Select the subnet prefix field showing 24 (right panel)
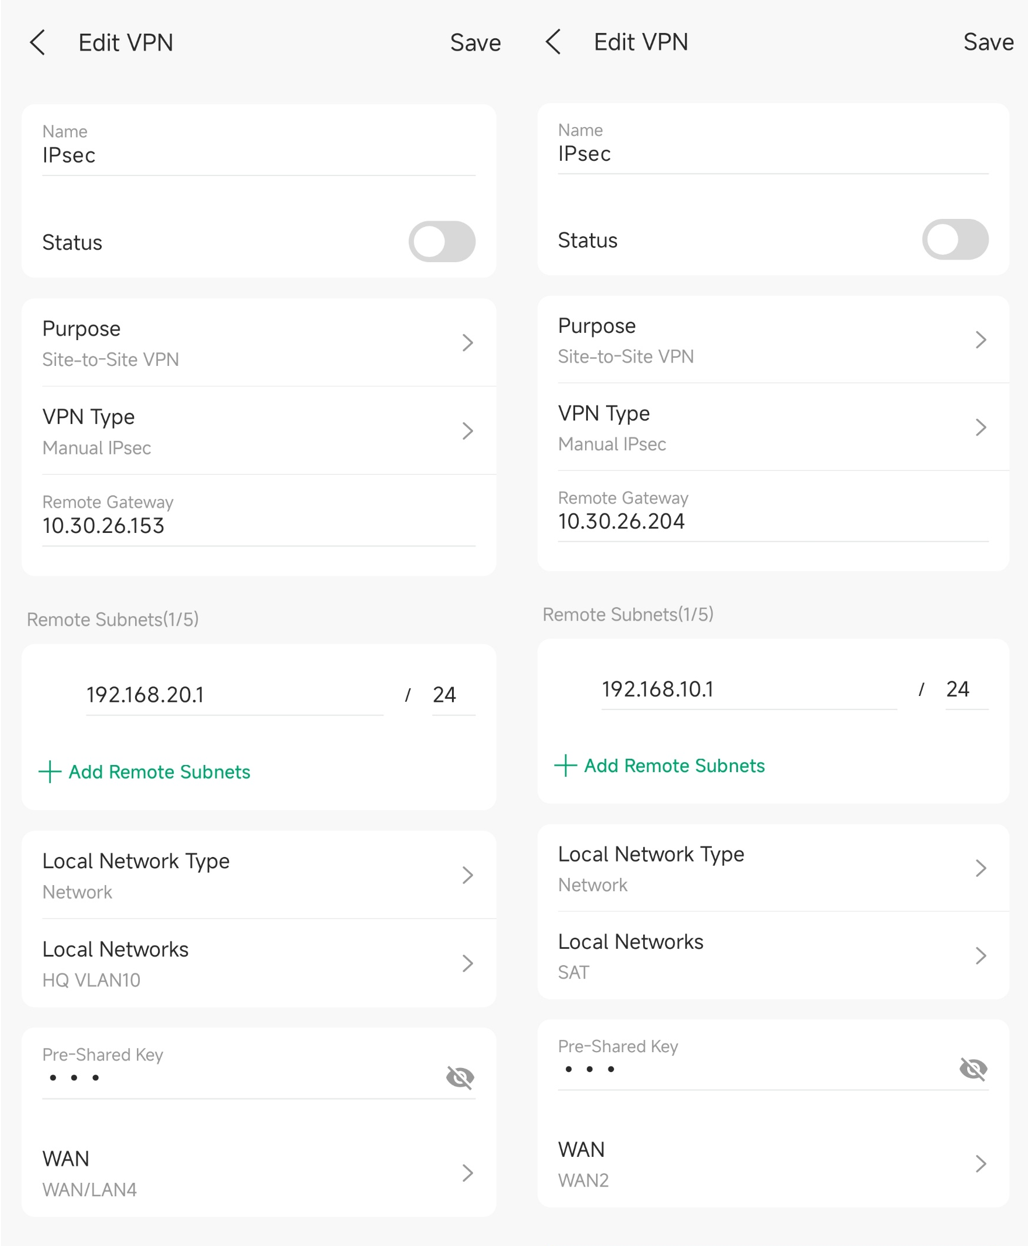Image resolution: width=1028 pixels, height=1246 pixels. (960, 689)
